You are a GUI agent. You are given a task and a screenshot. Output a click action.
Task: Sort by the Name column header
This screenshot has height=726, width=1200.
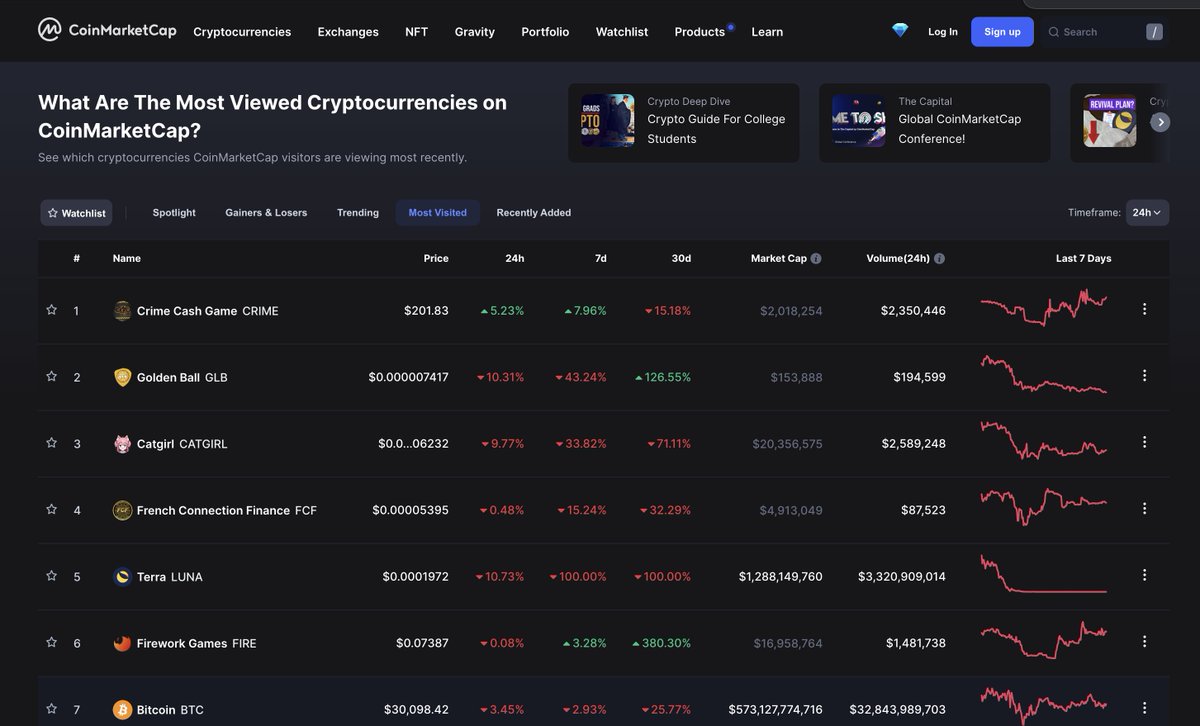pyautogui.click(x=127, y=258)
